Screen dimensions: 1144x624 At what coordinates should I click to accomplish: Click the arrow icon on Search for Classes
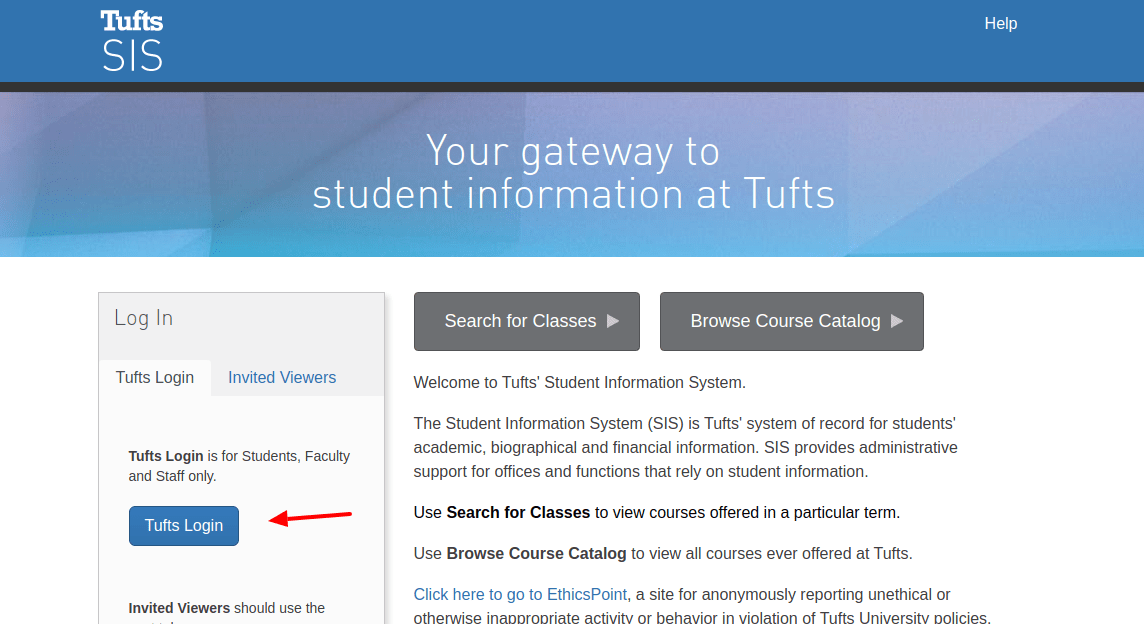pyautogui.click(x=611, y=321)
